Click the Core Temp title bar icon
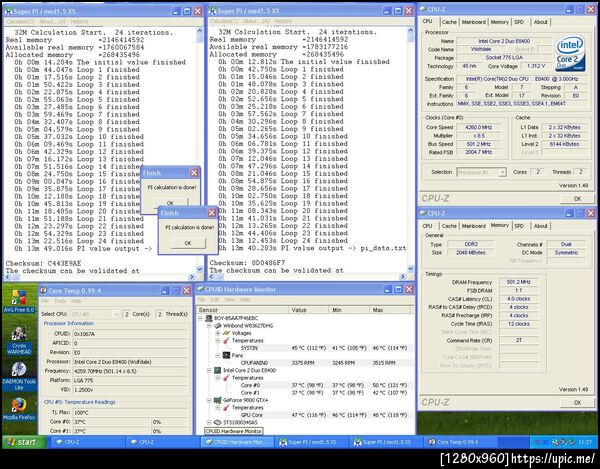 click(44, 290)
